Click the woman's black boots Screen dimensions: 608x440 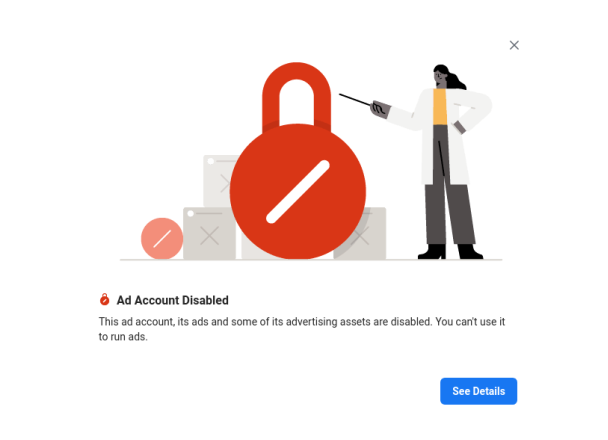(450, 251)
